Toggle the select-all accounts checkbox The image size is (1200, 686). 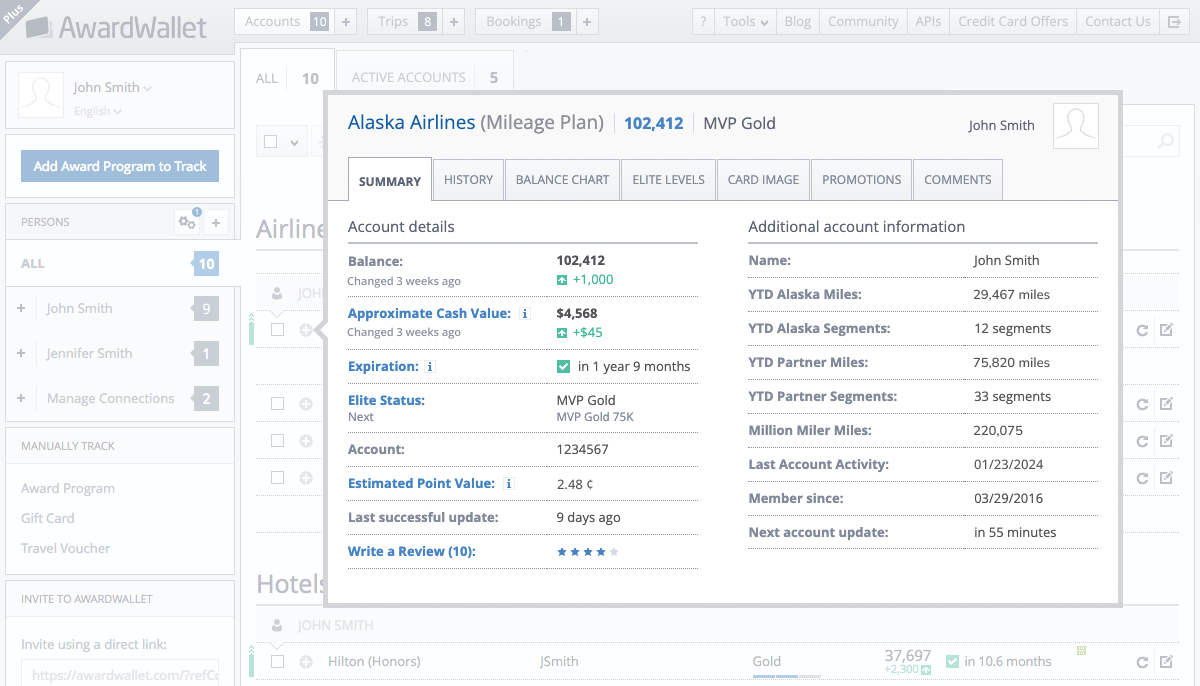271,142
